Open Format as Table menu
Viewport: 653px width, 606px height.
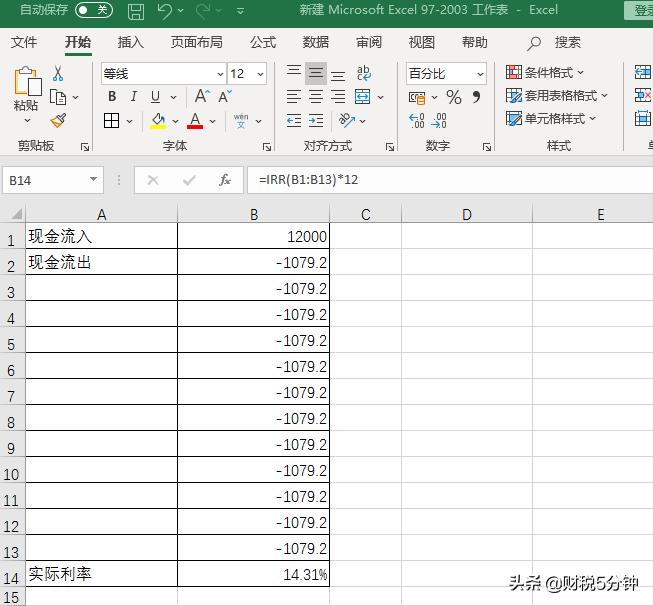(557, 96)
